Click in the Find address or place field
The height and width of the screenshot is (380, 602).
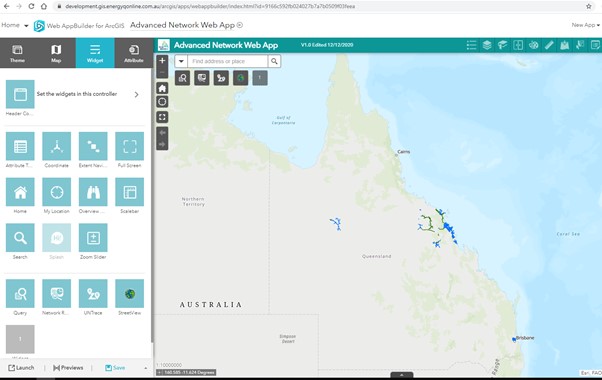pyautogui.click(x=228, y=61)
